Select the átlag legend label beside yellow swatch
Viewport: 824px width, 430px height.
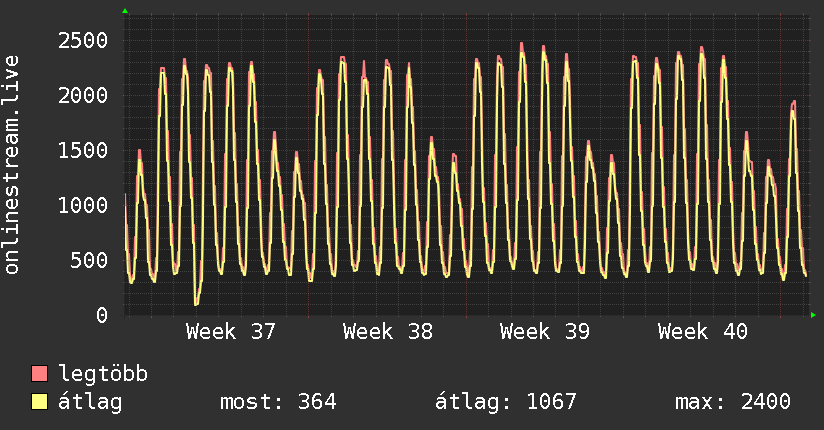click(x=90, y=403)
